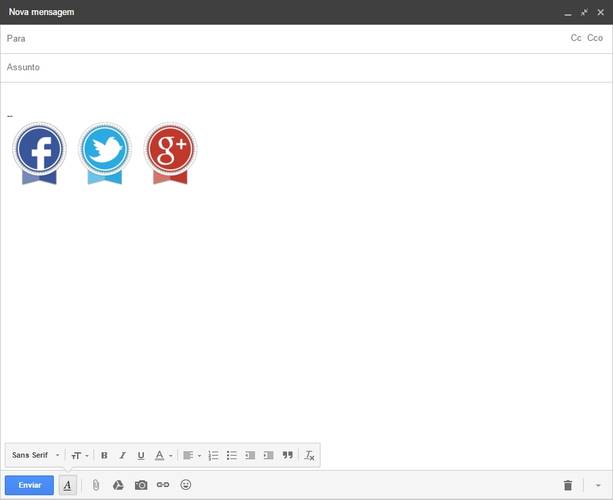Open the emoticon smiley picker
613x500 pixels.
(x=186, y=485)
